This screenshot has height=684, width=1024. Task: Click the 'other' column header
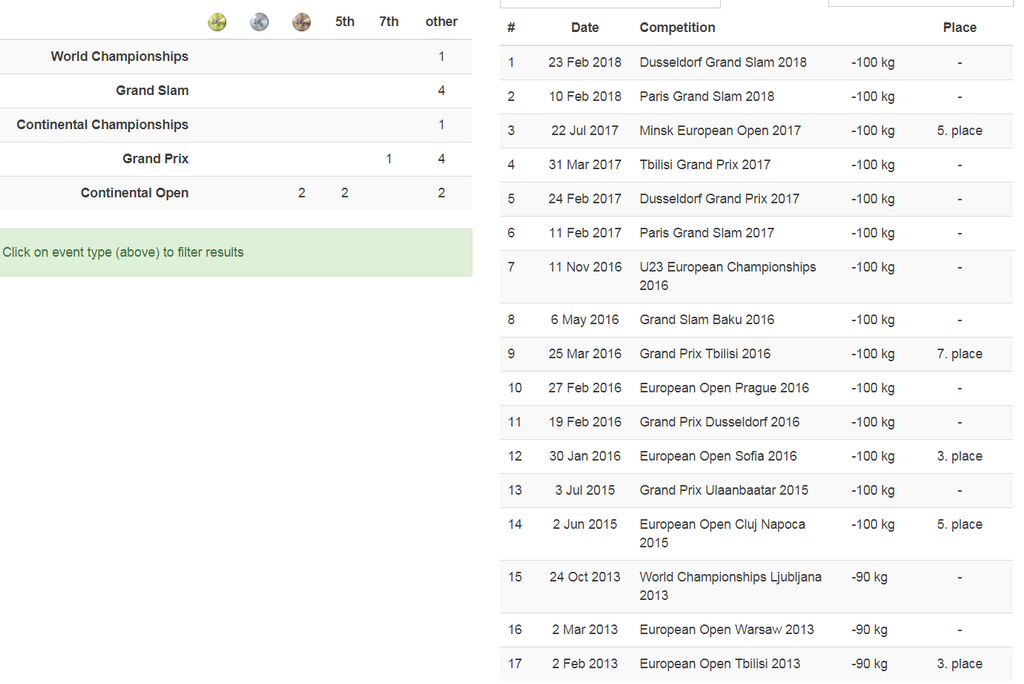(441, 22)
